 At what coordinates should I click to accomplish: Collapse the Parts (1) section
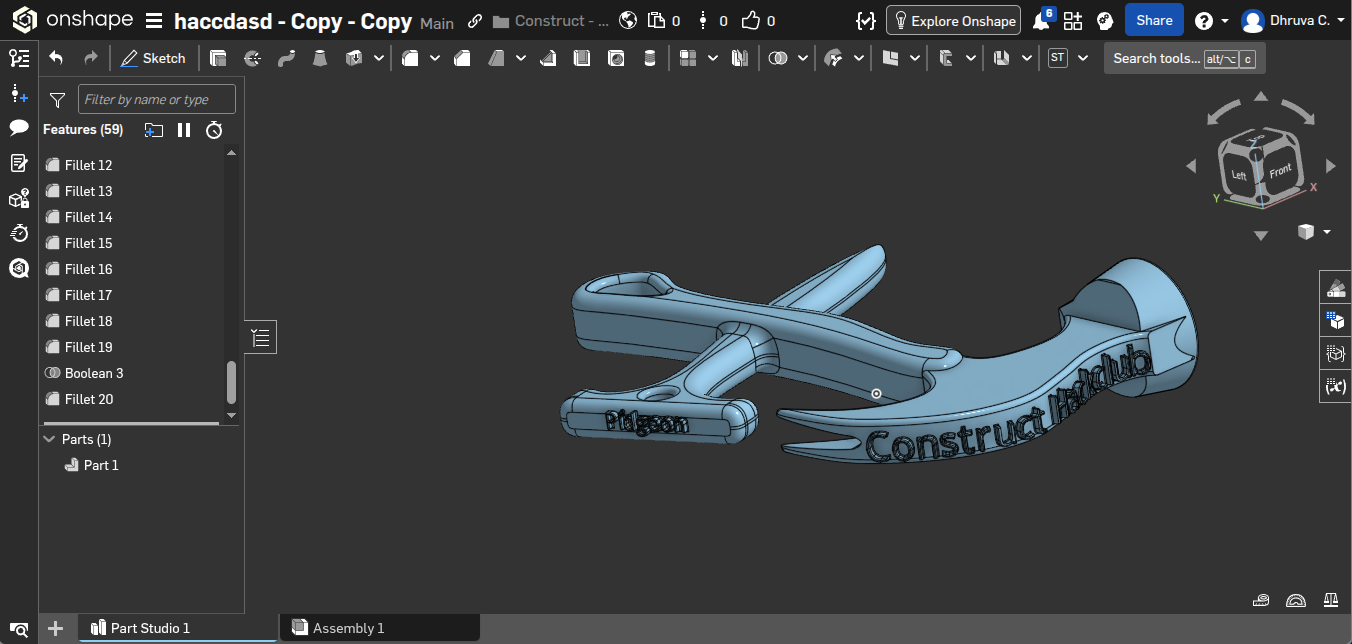coord(49,439)
